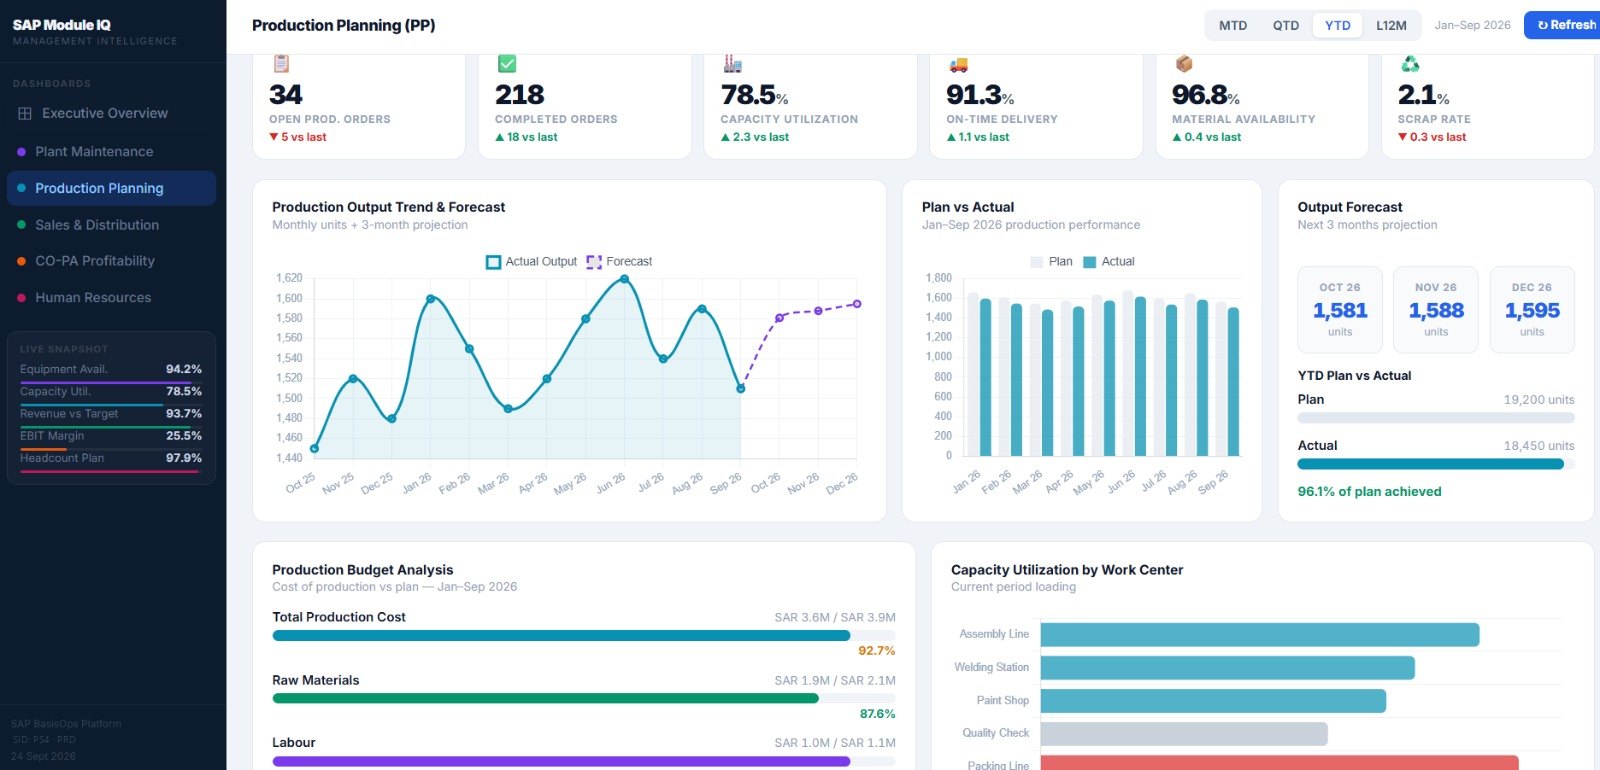Open the Production Planning dashboard
This screenshot has width=1600, height=770.
[x=111, y=188]
